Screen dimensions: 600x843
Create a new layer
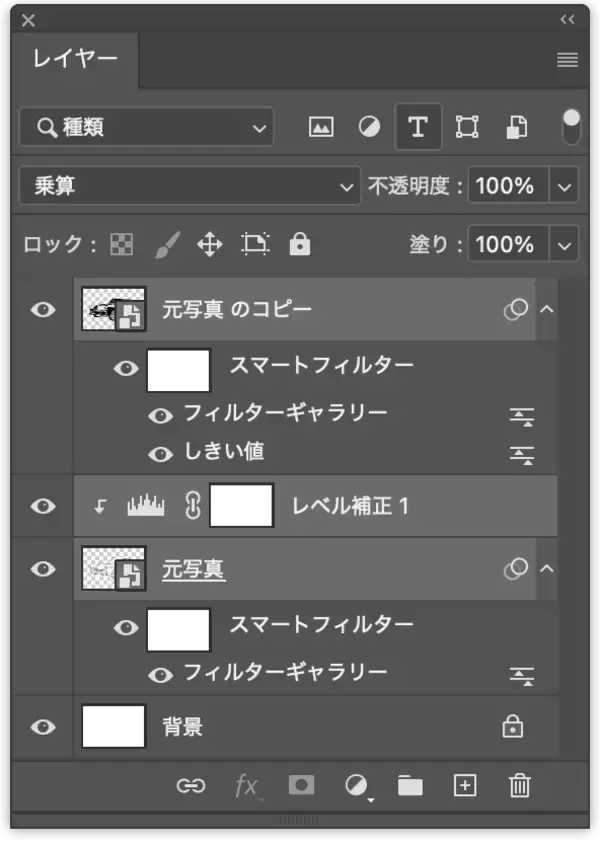click(465, 785)
